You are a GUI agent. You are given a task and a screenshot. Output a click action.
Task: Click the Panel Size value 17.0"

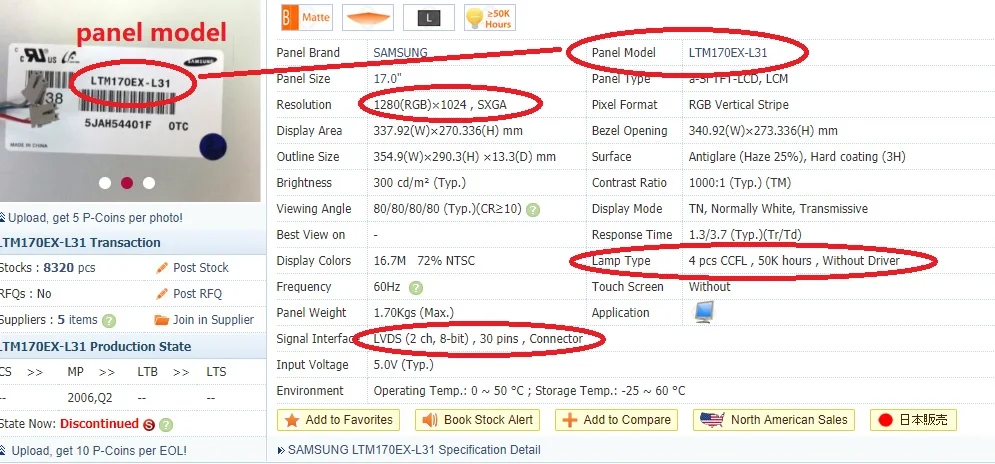(x=387, y=79)
